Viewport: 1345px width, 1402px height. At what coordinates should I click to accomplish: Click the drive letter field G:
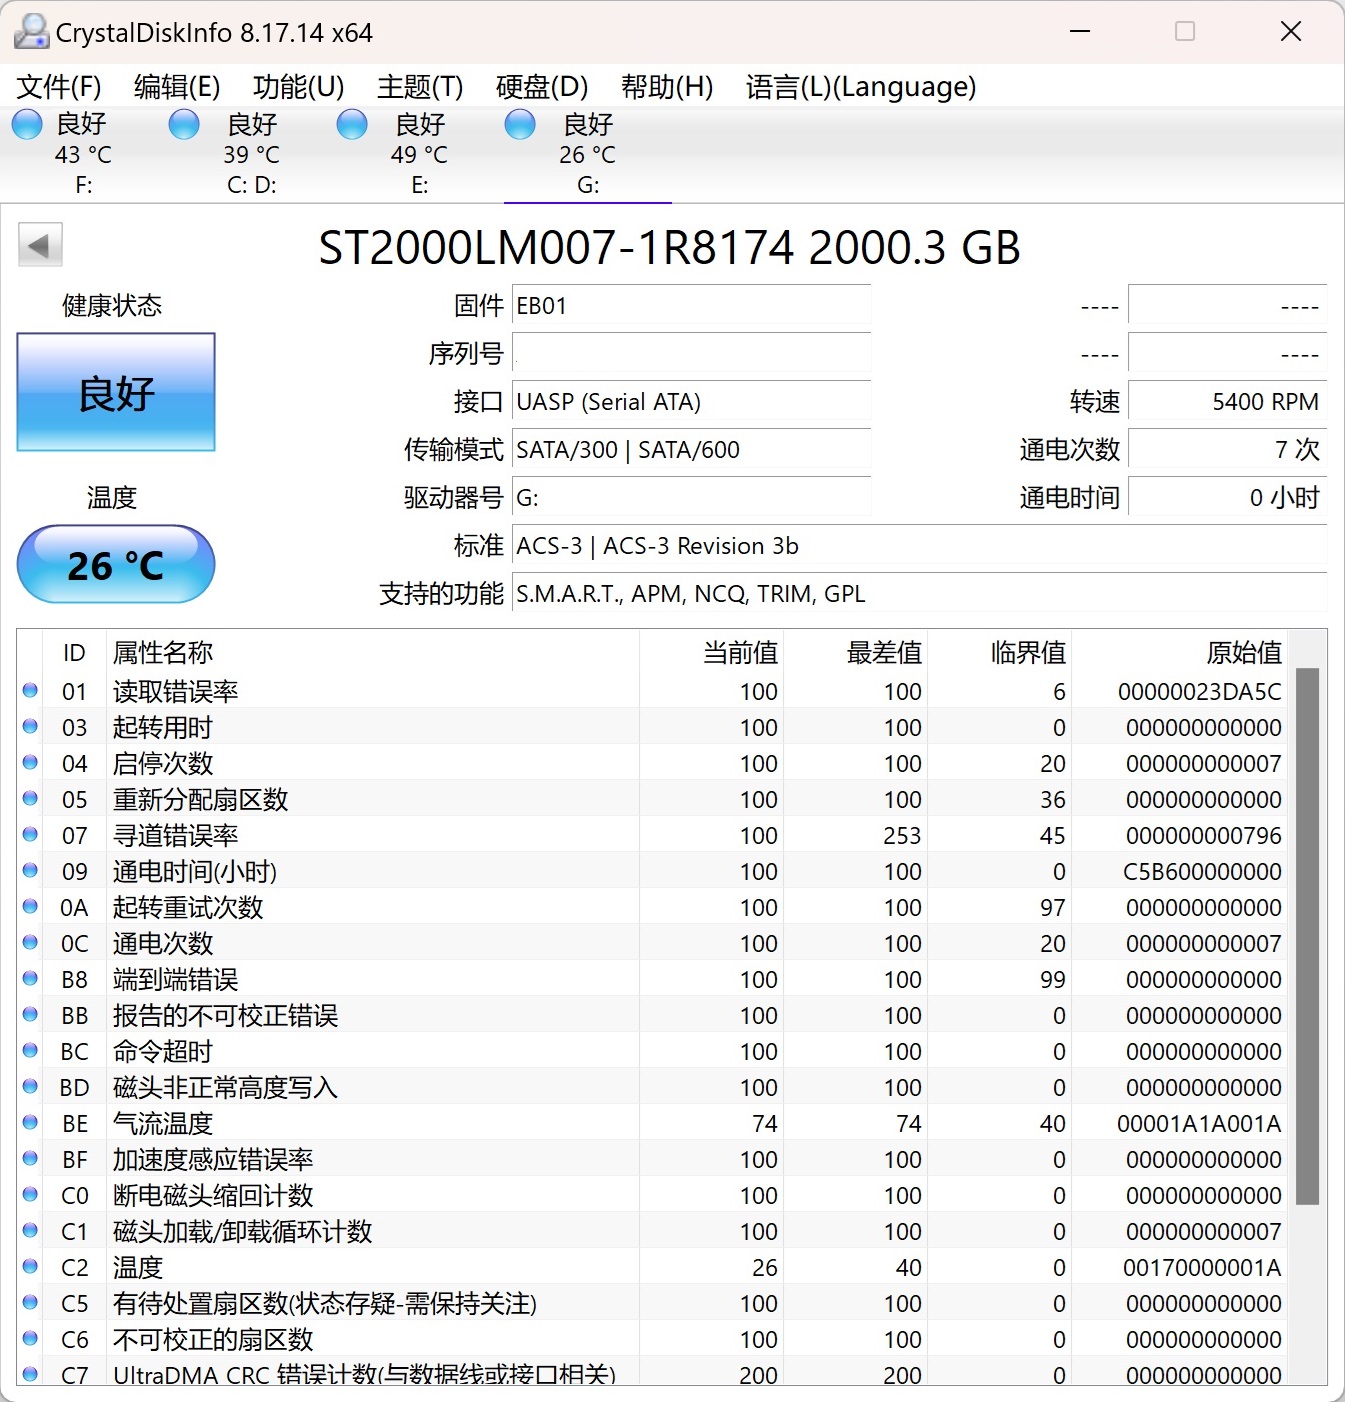tap(691, 497)
